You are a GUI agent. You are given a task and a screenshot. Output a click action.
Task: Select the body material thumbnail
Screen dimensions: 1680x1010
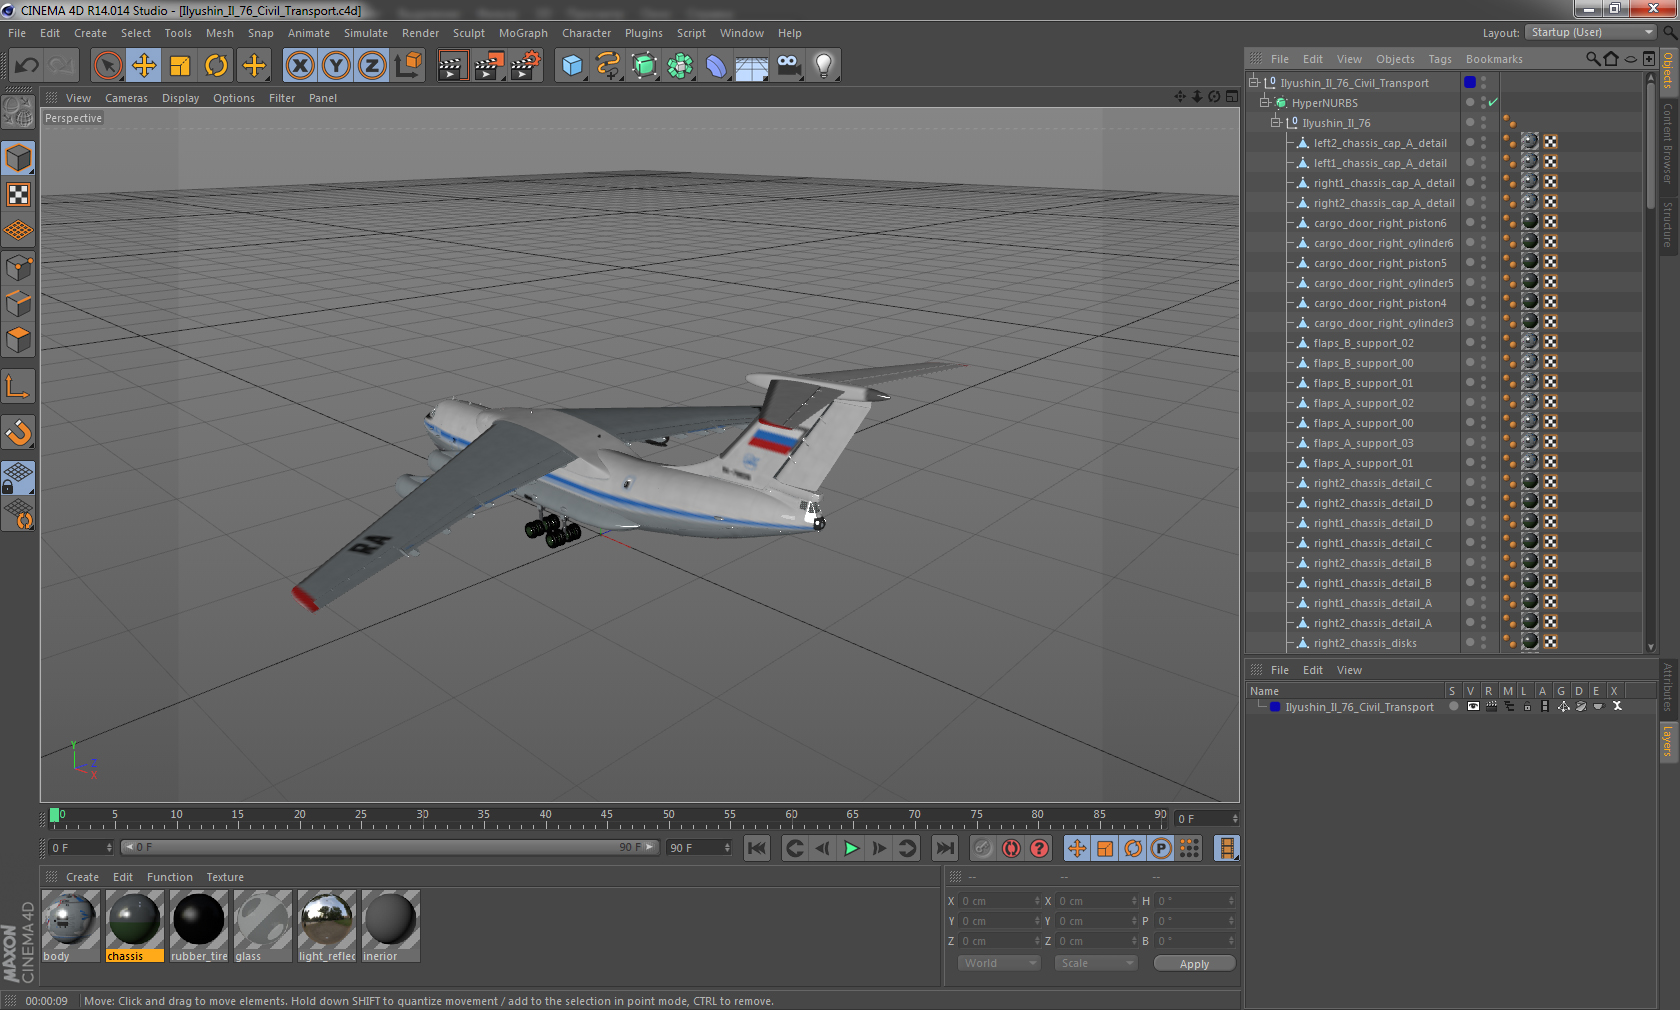(x=70, y=926)
